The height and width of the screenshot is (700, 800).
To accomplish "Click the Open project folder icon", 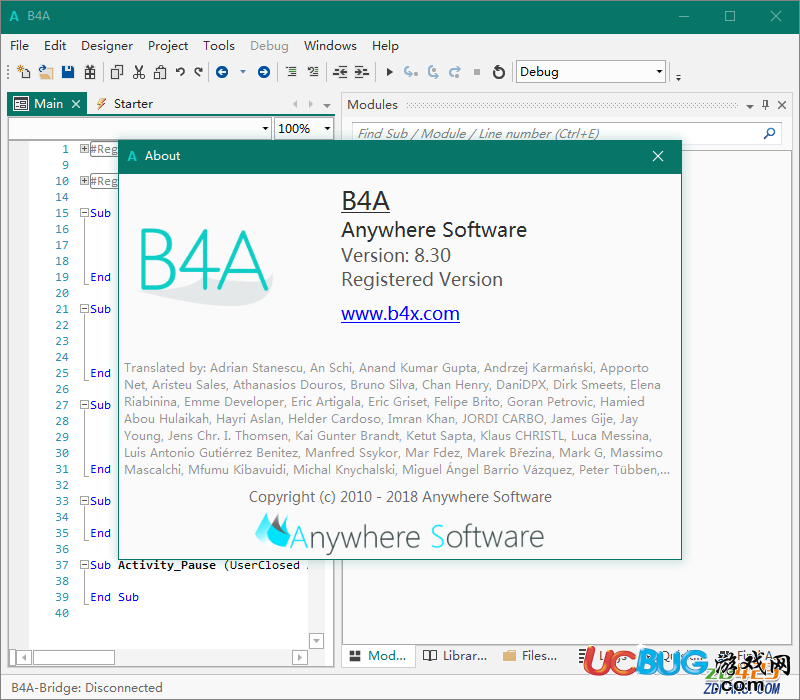I will click(46, 72).
